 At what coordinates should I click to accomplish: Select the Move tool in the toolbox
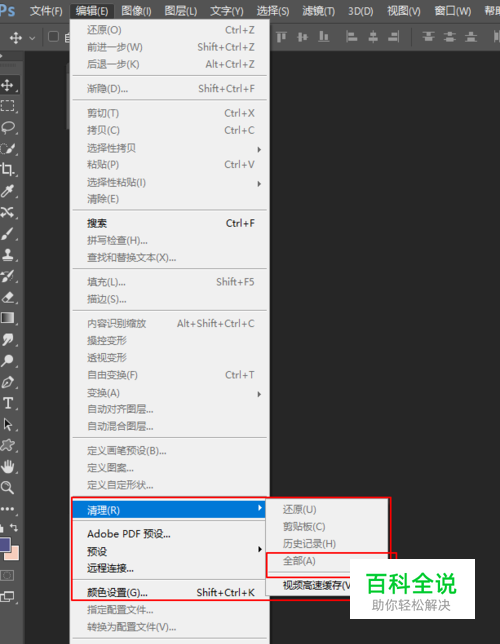(7, 85)
